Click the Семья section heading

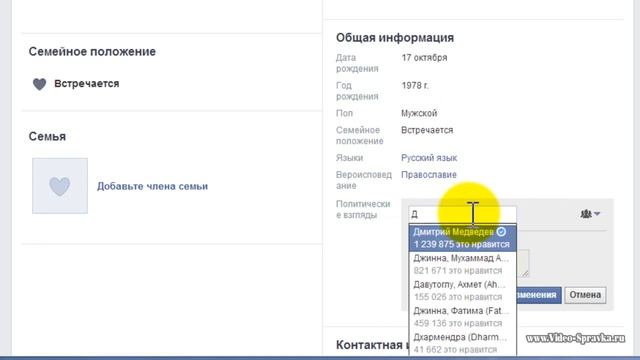(x=47, y=136)
